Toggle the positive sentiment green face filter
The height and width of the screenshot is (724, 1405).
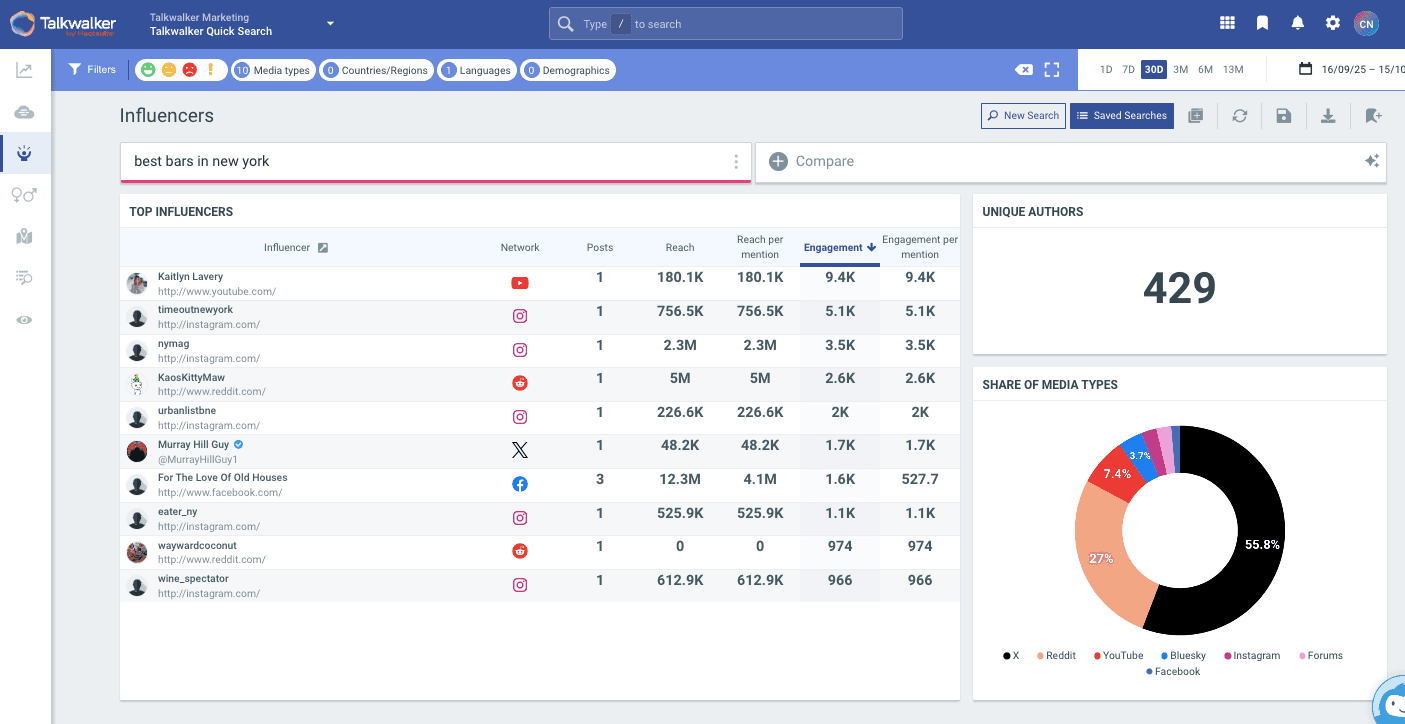click(148, 70)
